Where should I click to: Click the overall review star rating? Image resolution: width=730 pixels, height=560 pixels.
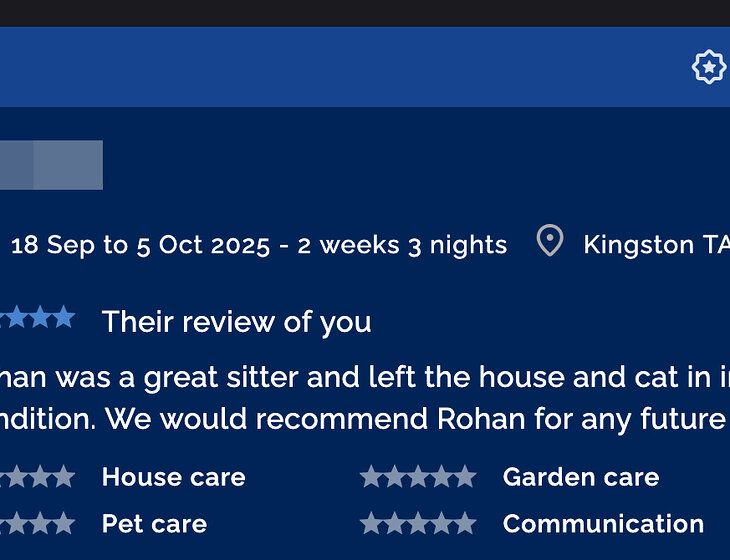coord(38,319)
